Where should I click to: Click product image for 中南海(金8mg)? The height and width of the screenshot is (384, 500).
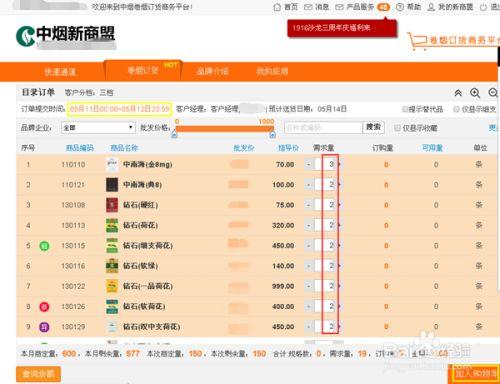coord(112,164)
